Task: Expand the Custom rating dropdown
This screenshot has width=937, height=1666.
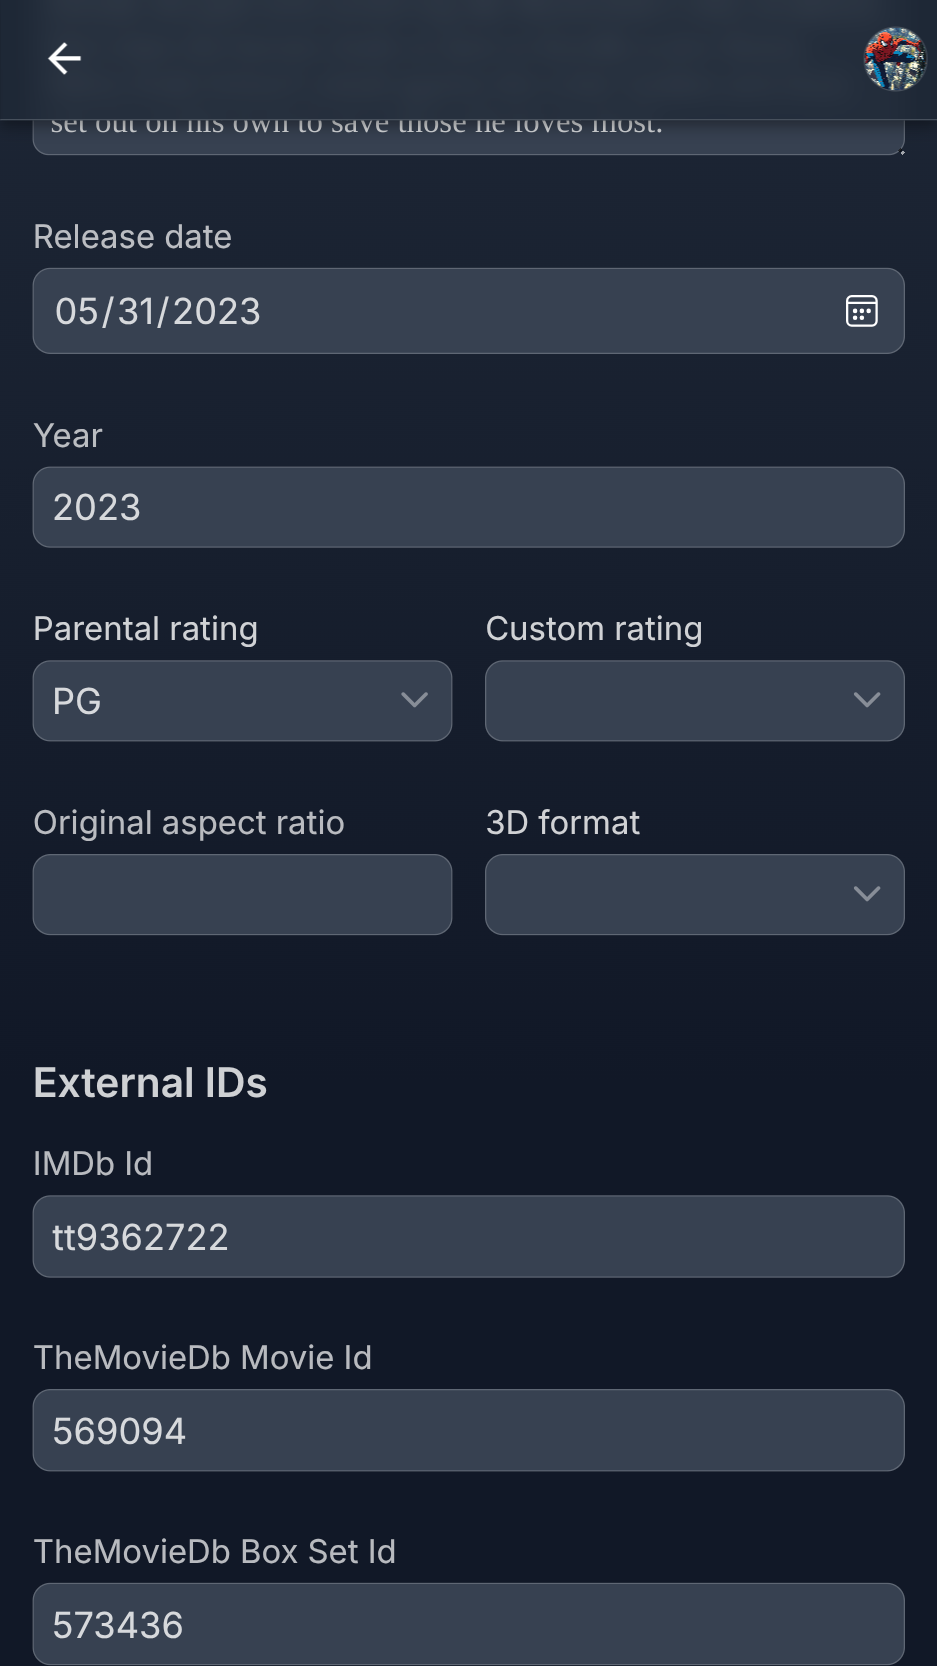Action: (694, 701)
